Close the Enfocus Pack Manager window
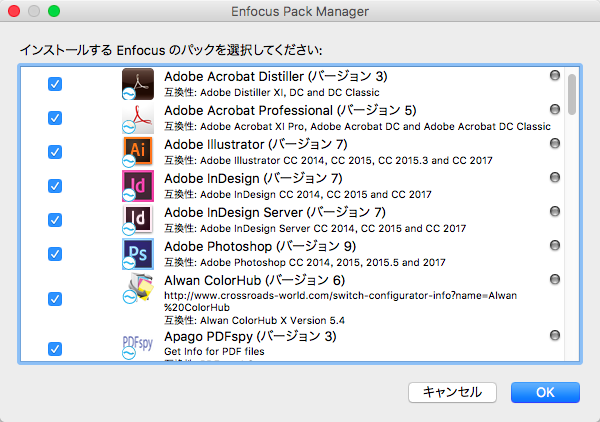The image size is (600, 422). pyautogui.click(x=14, y=11)
